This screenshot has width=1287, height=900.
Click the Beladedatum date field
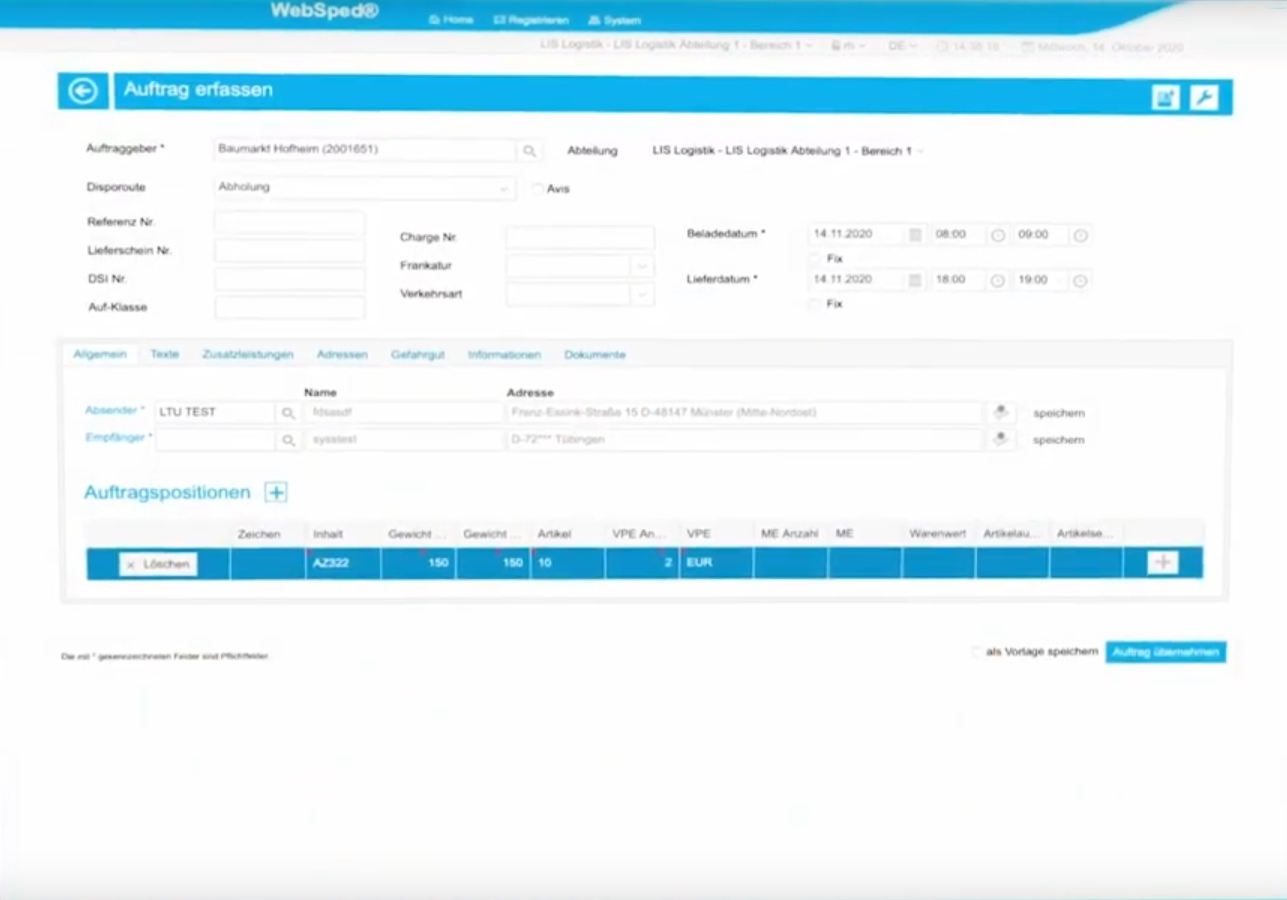pos(857,234)
